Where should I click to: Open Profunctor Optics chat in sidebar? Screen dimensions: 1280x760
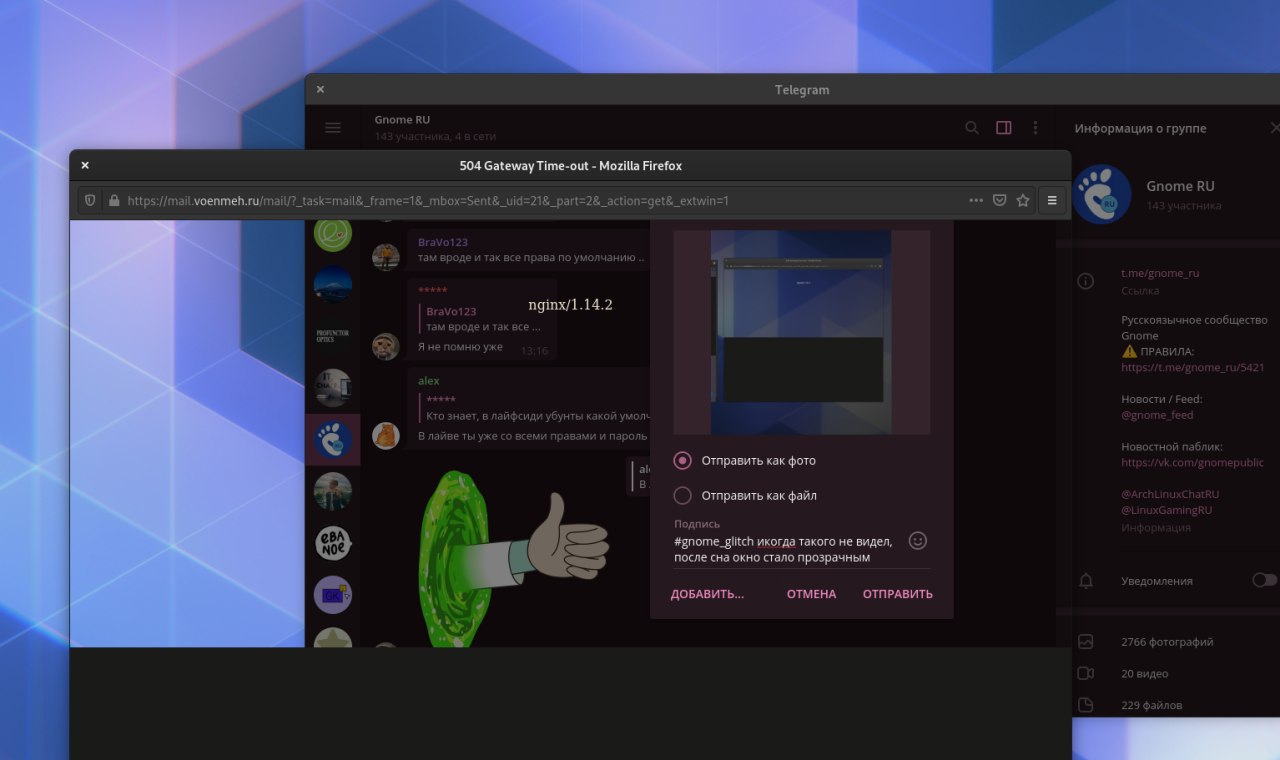[333, 337]
